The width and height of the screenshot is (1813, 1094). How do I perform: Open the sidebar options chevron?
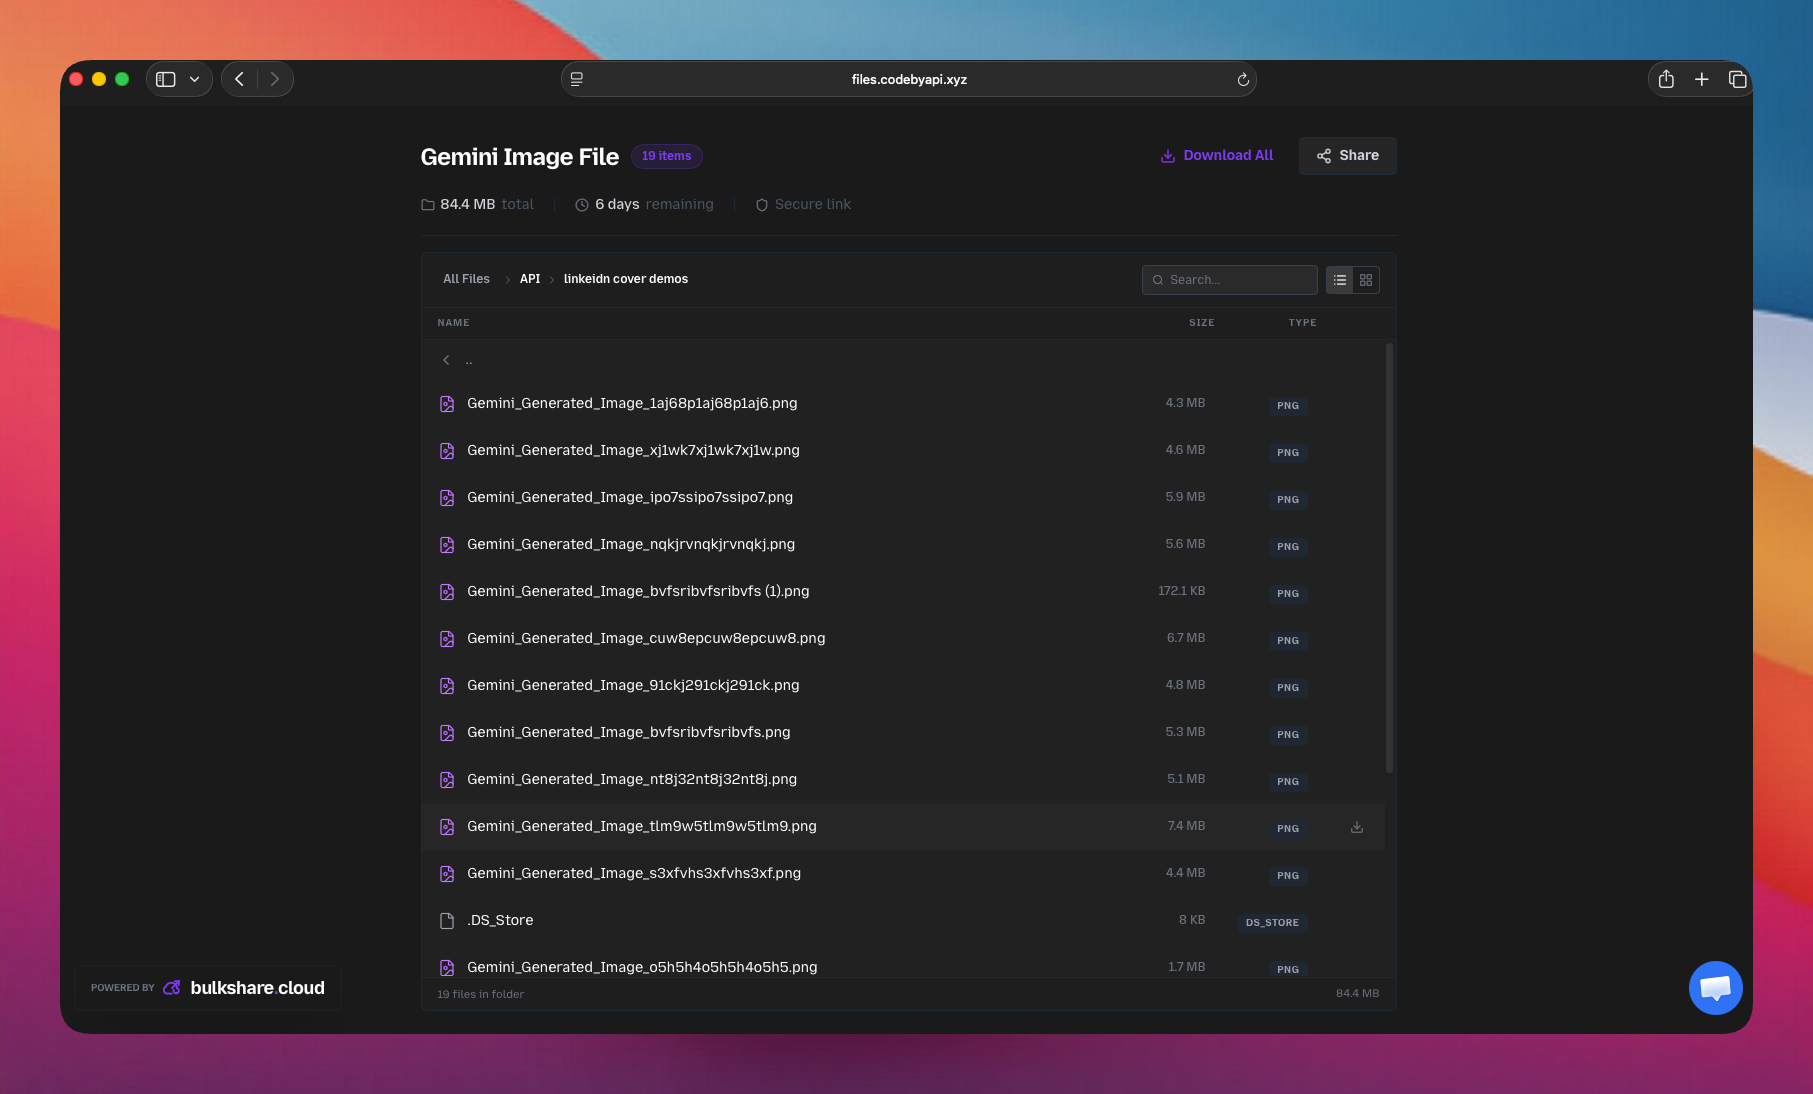[x=194, y=79]
